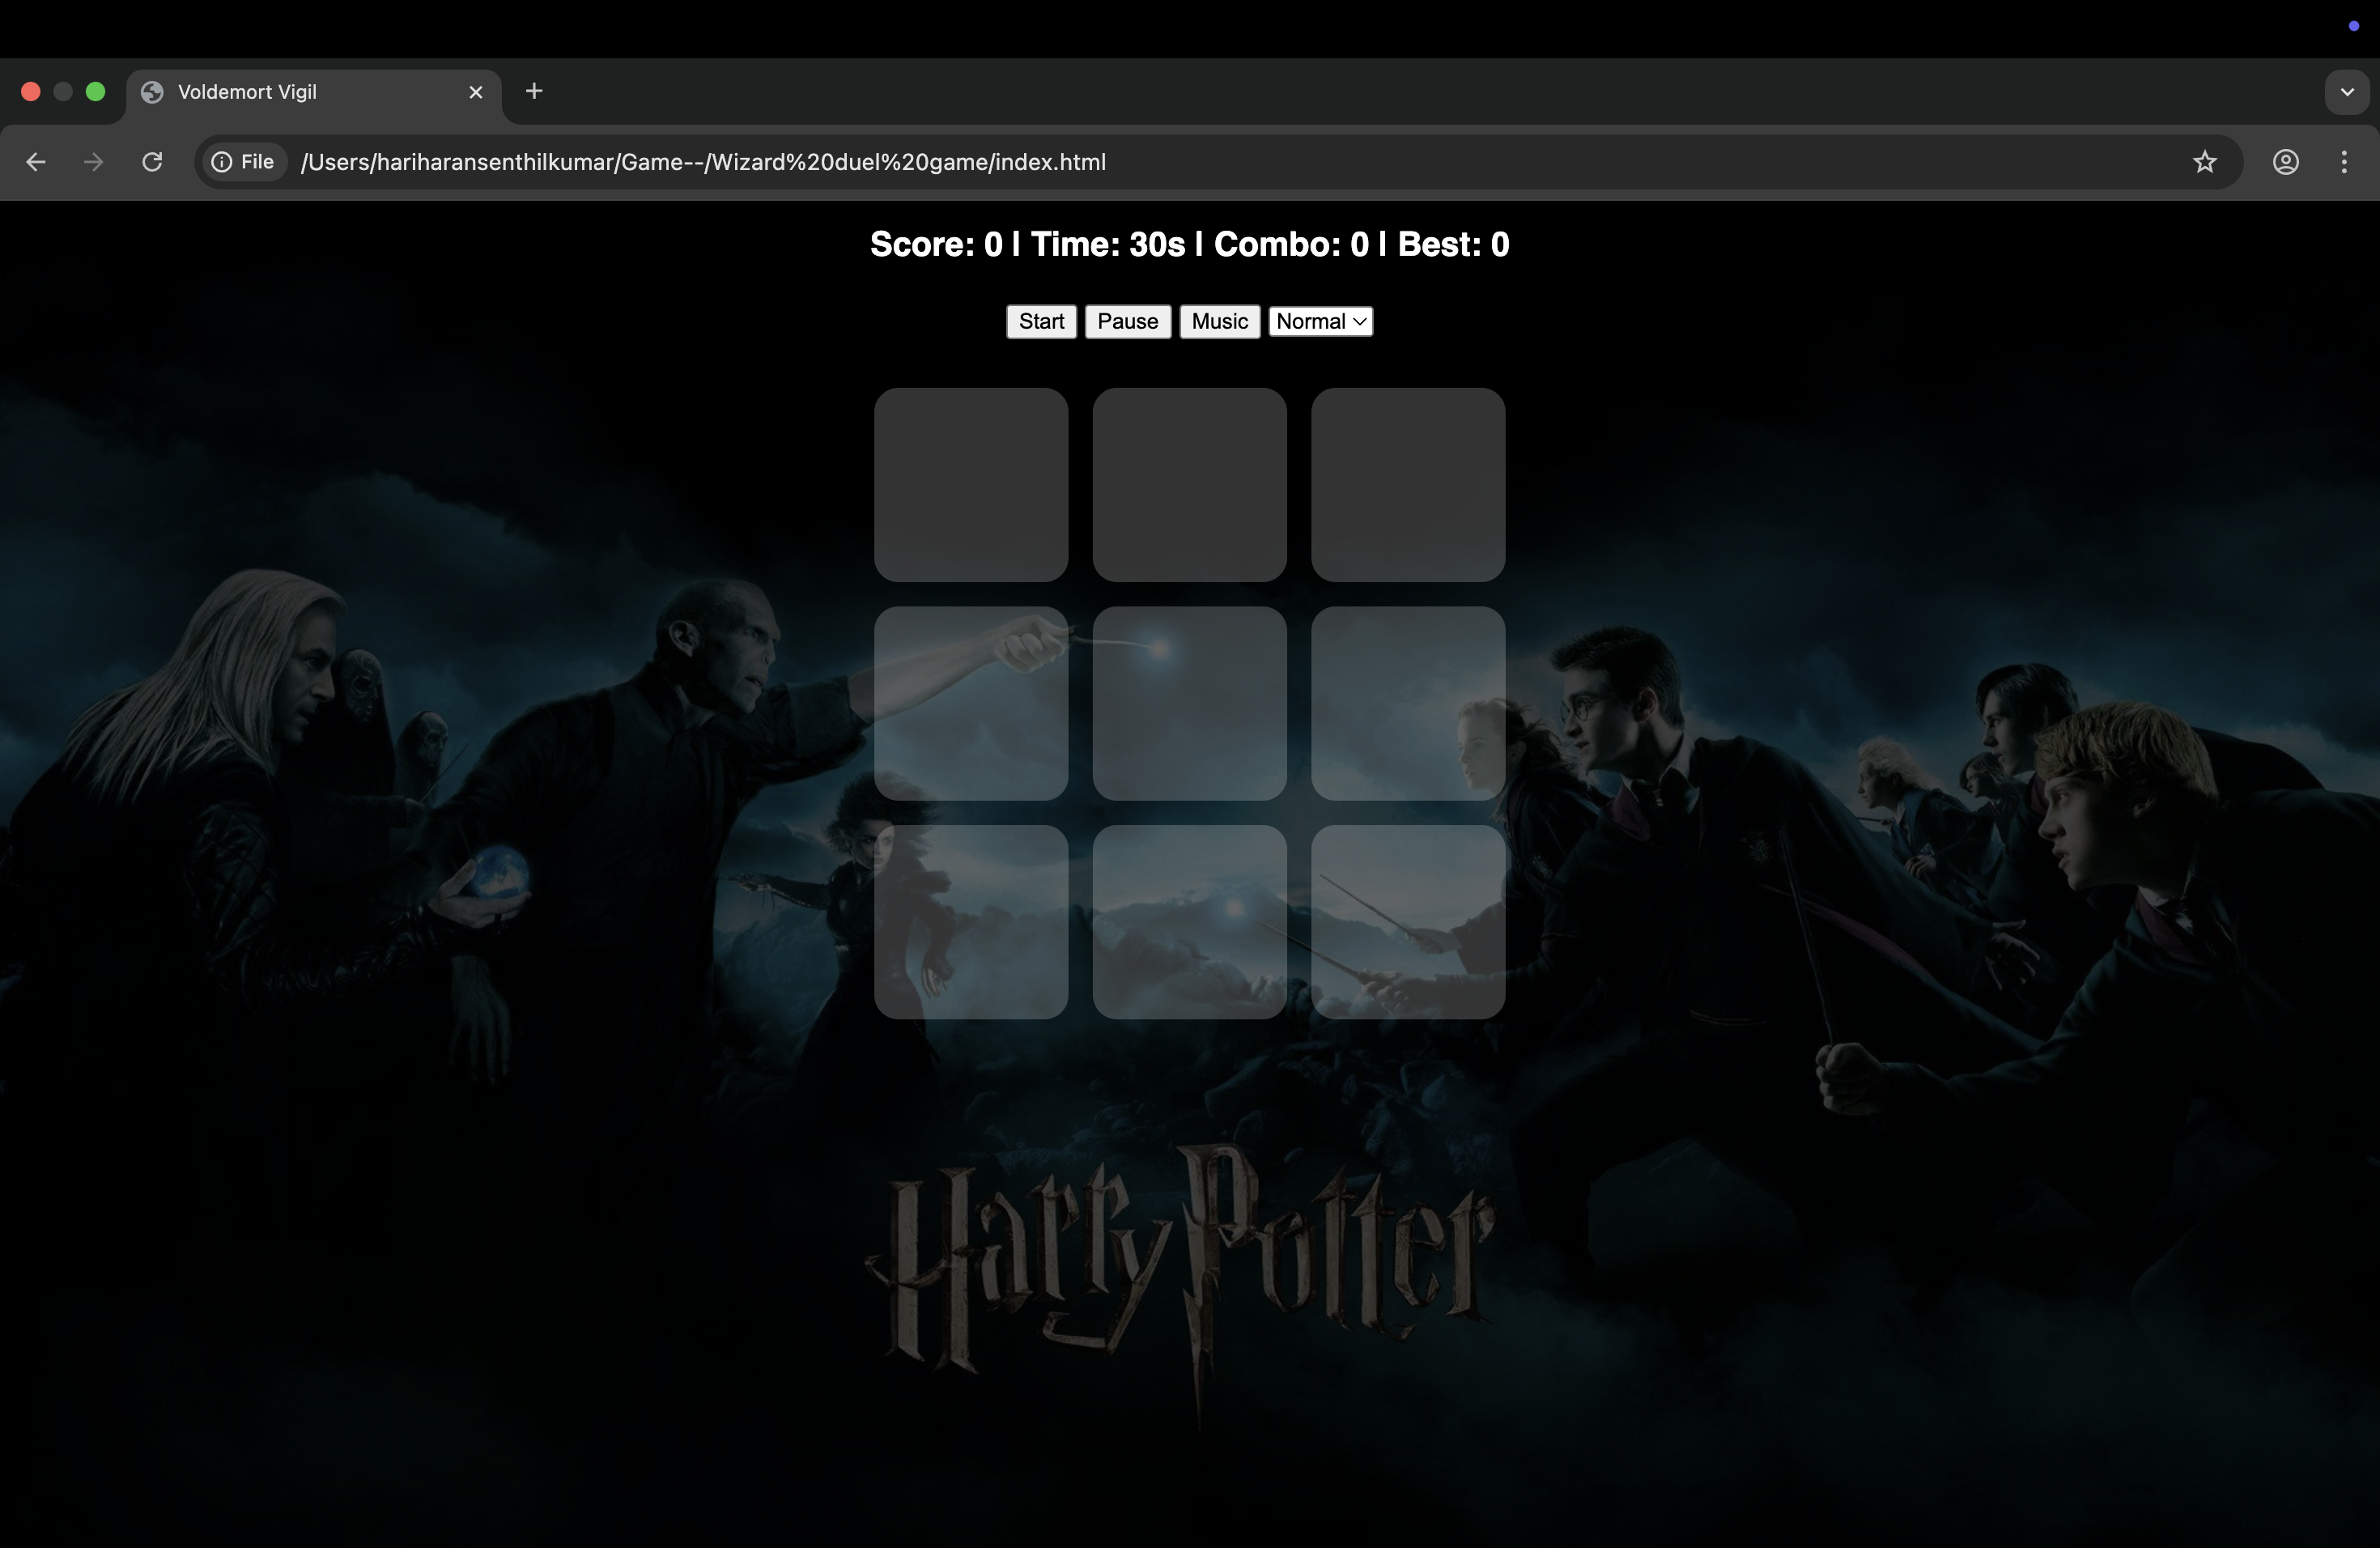Click the address bar URL
Image resolution: width=2380 pixels, height=1548 pixels.
pos(702,162)
